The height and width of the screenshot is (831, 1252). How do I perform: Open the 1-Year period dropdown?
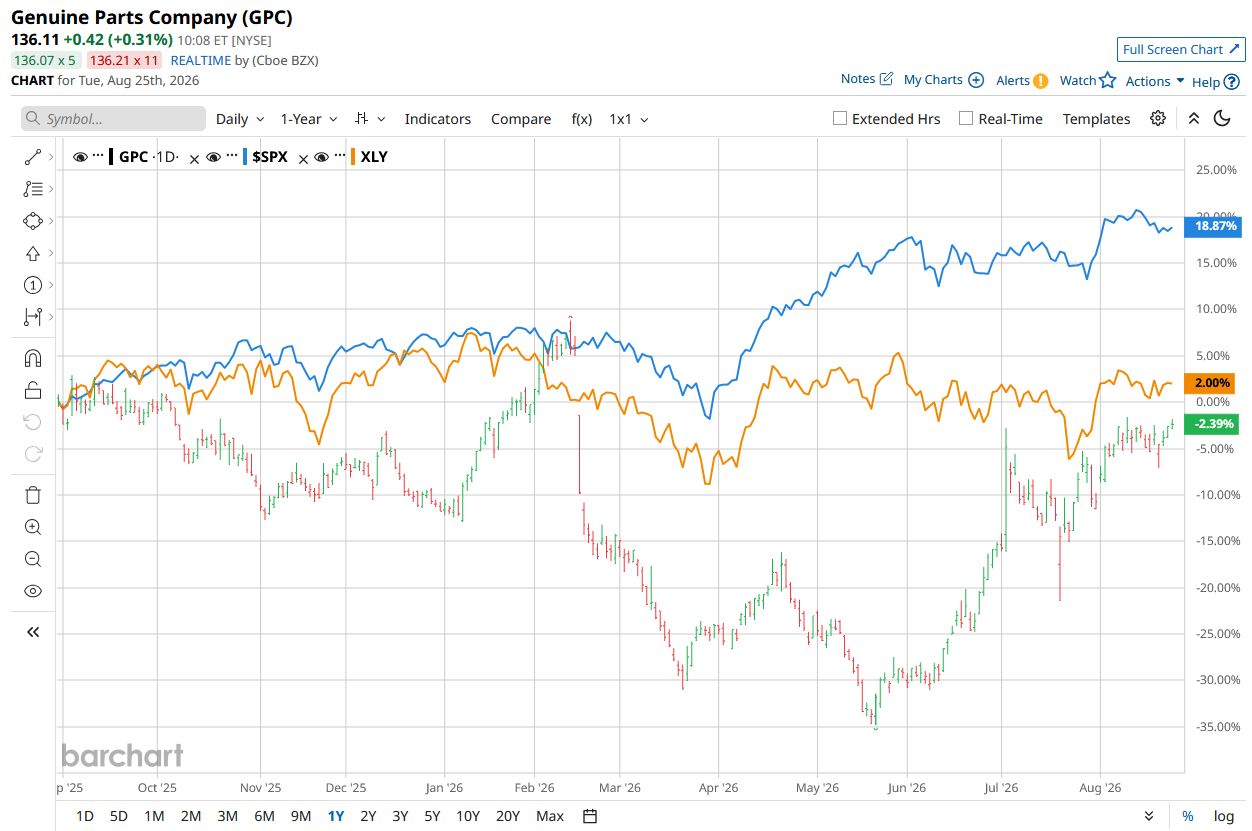click(x=309, y=118)
